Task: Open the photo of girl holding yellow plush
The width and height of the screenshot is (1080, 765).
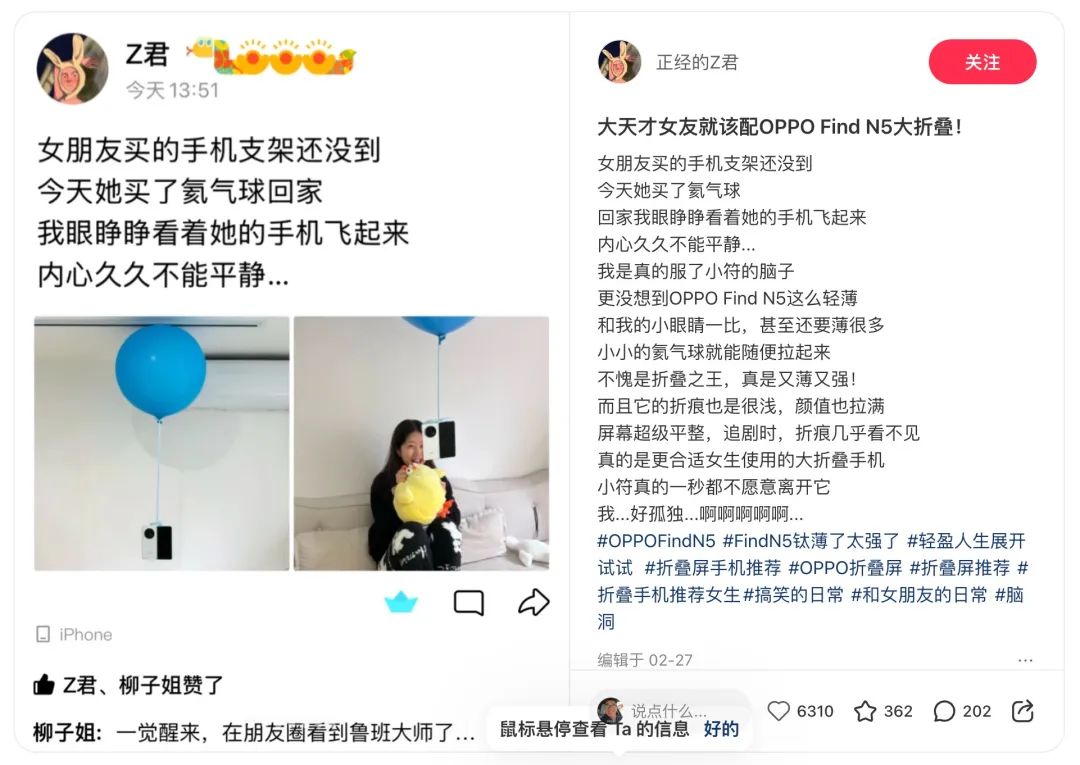Action: click(x=422, y=443)
